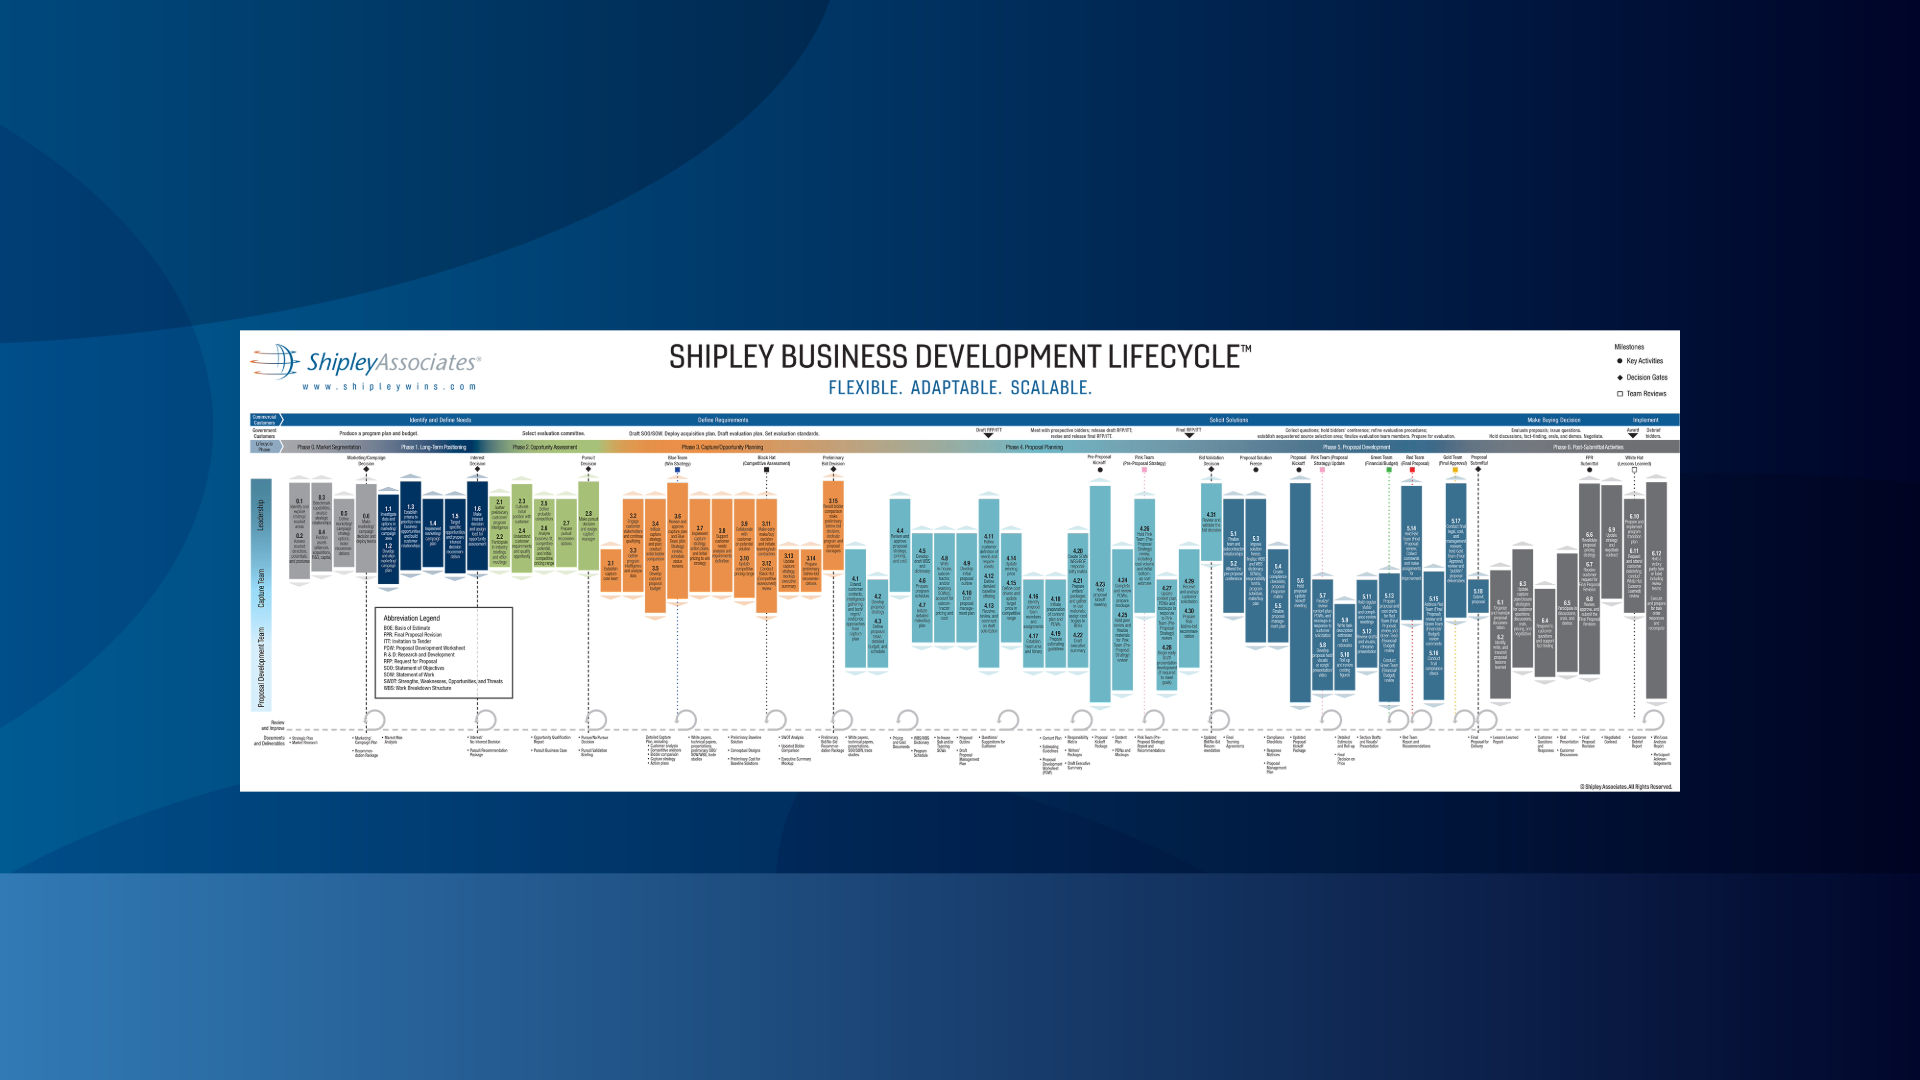Click the Team Reviews square in legend

1620,393
